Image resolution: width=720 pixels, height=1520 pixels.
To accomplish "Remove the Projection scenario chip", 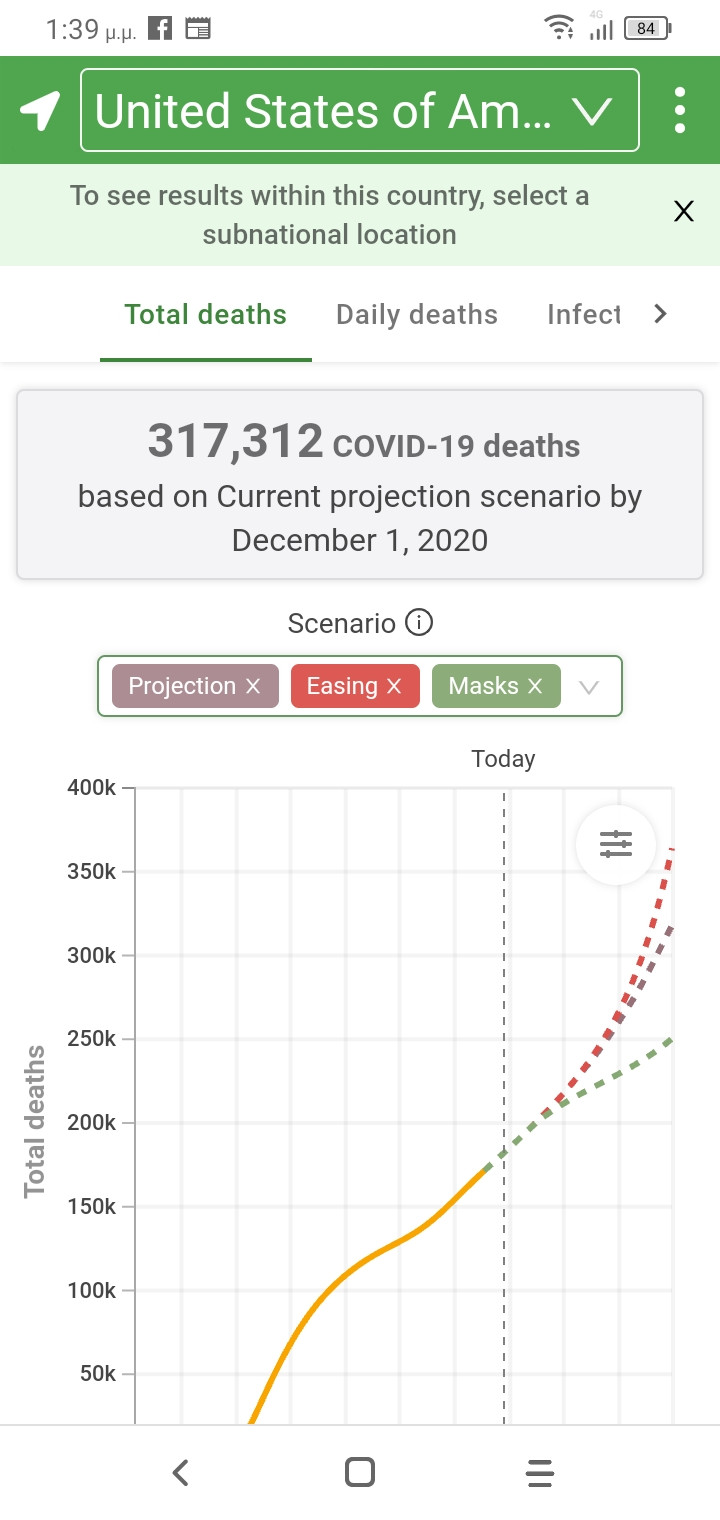I will click(253, 686).
